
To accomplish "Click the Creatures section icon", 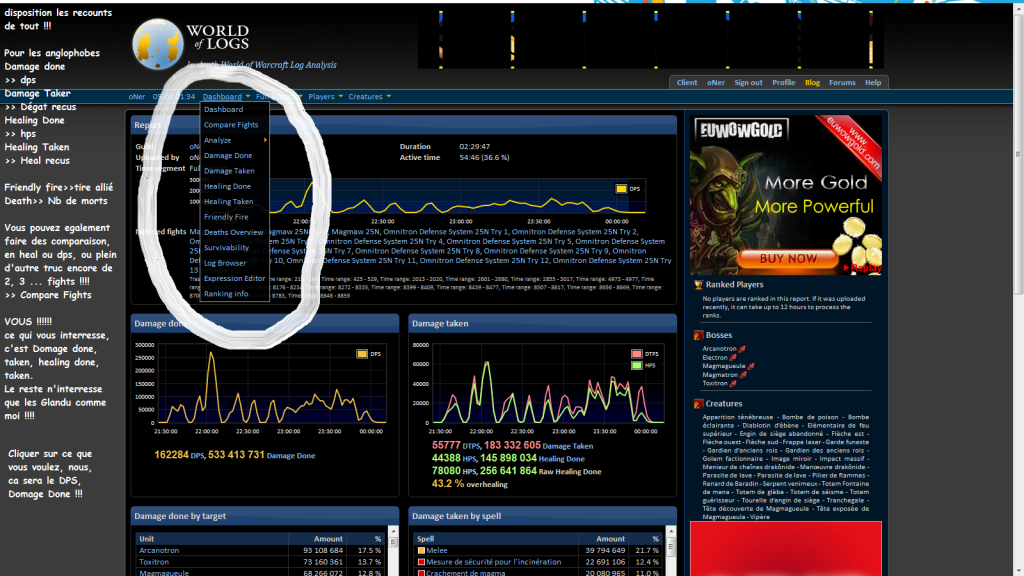I will [x=698, y=404].
